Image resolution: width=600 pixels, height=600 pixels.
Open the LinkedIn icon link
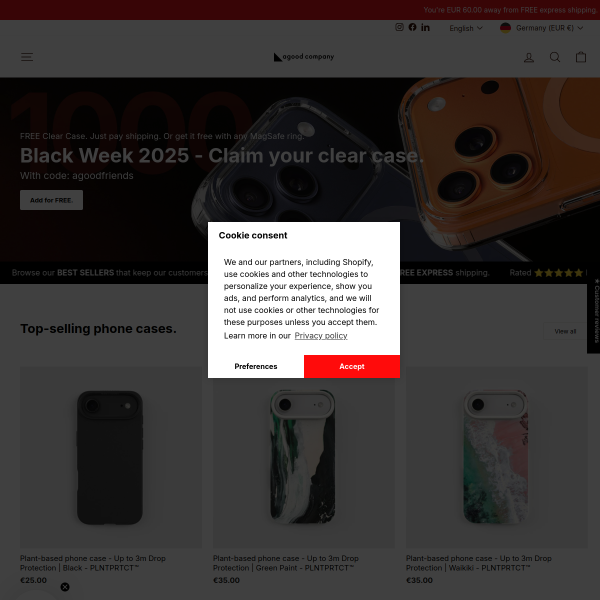point(425,28)
